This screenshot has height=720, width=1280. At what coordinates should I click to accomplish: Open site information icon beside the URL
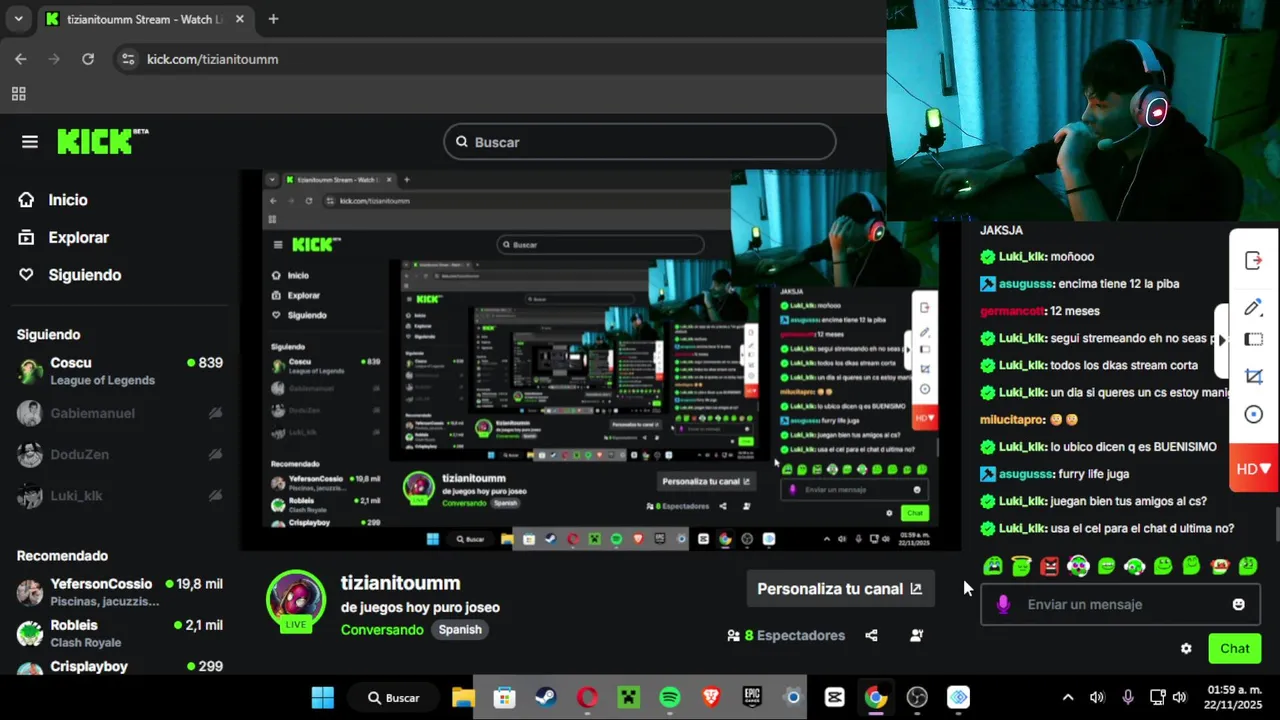(127, 59)
